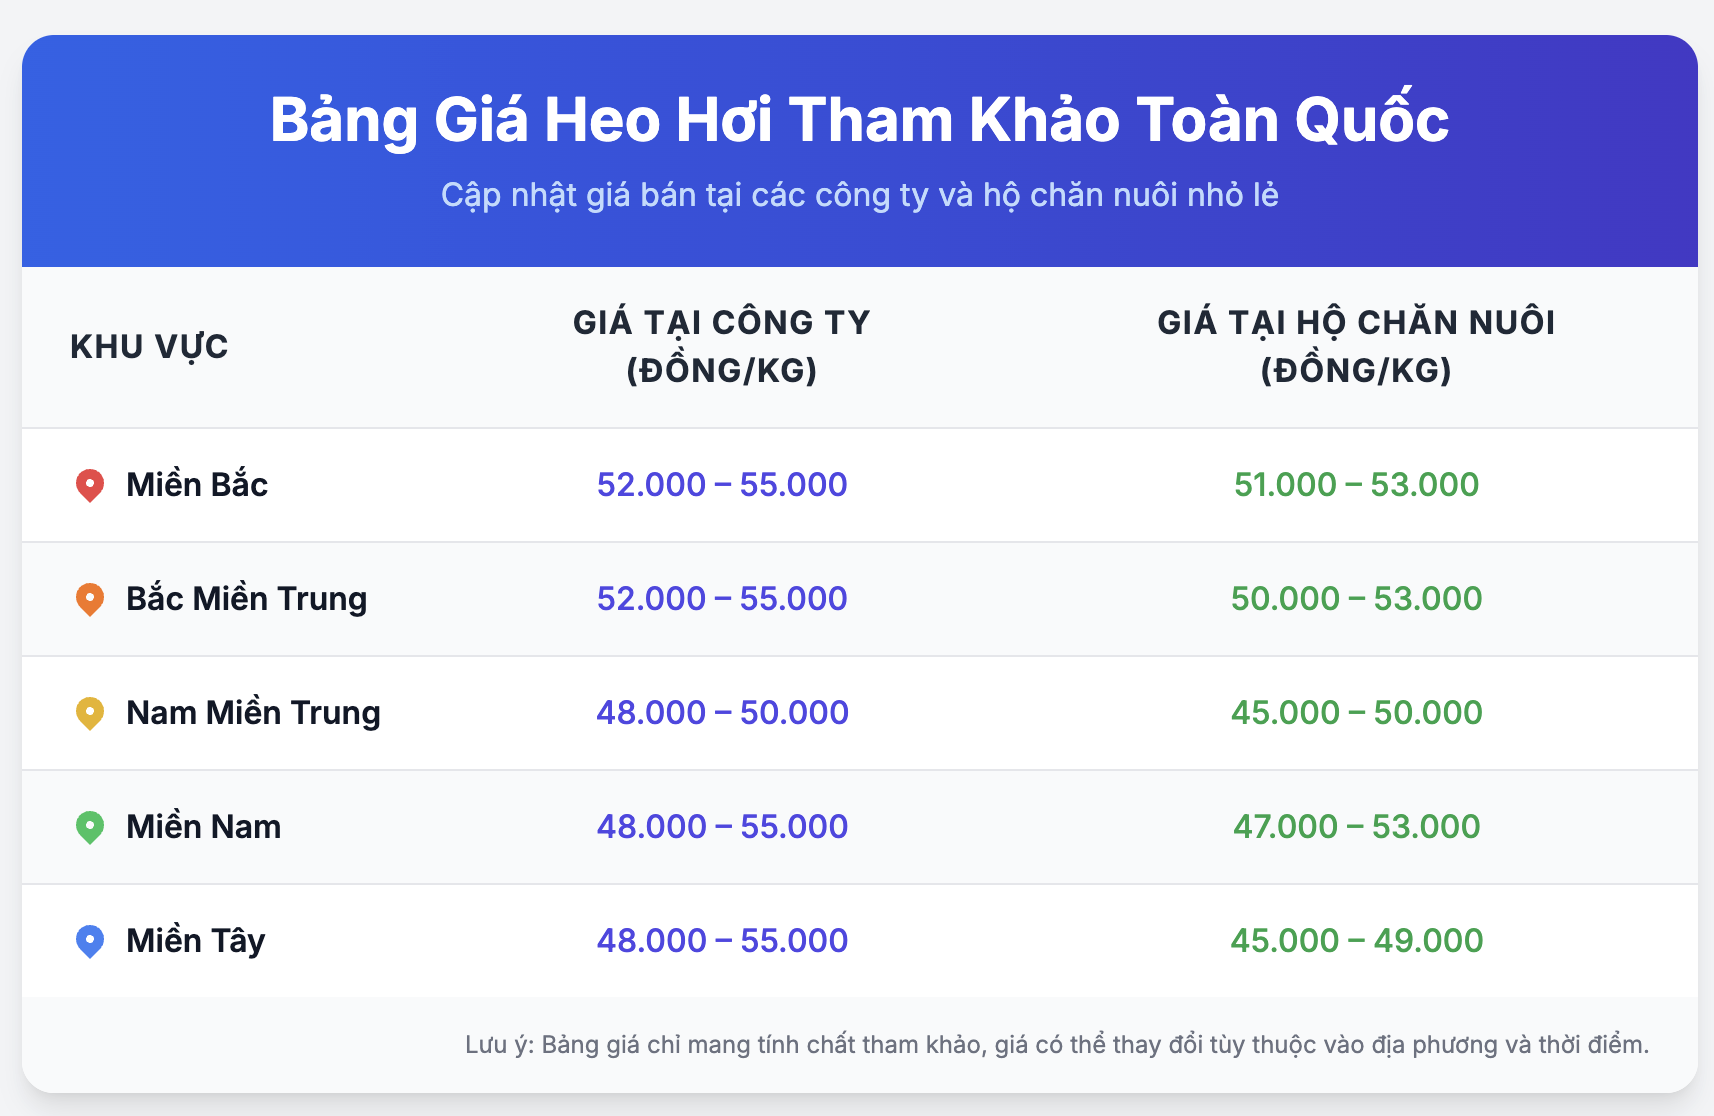Click the Lưu ý footnote text
The width and height of the screenshot is (1714, 1116).
click(x=1057, y=1045)
